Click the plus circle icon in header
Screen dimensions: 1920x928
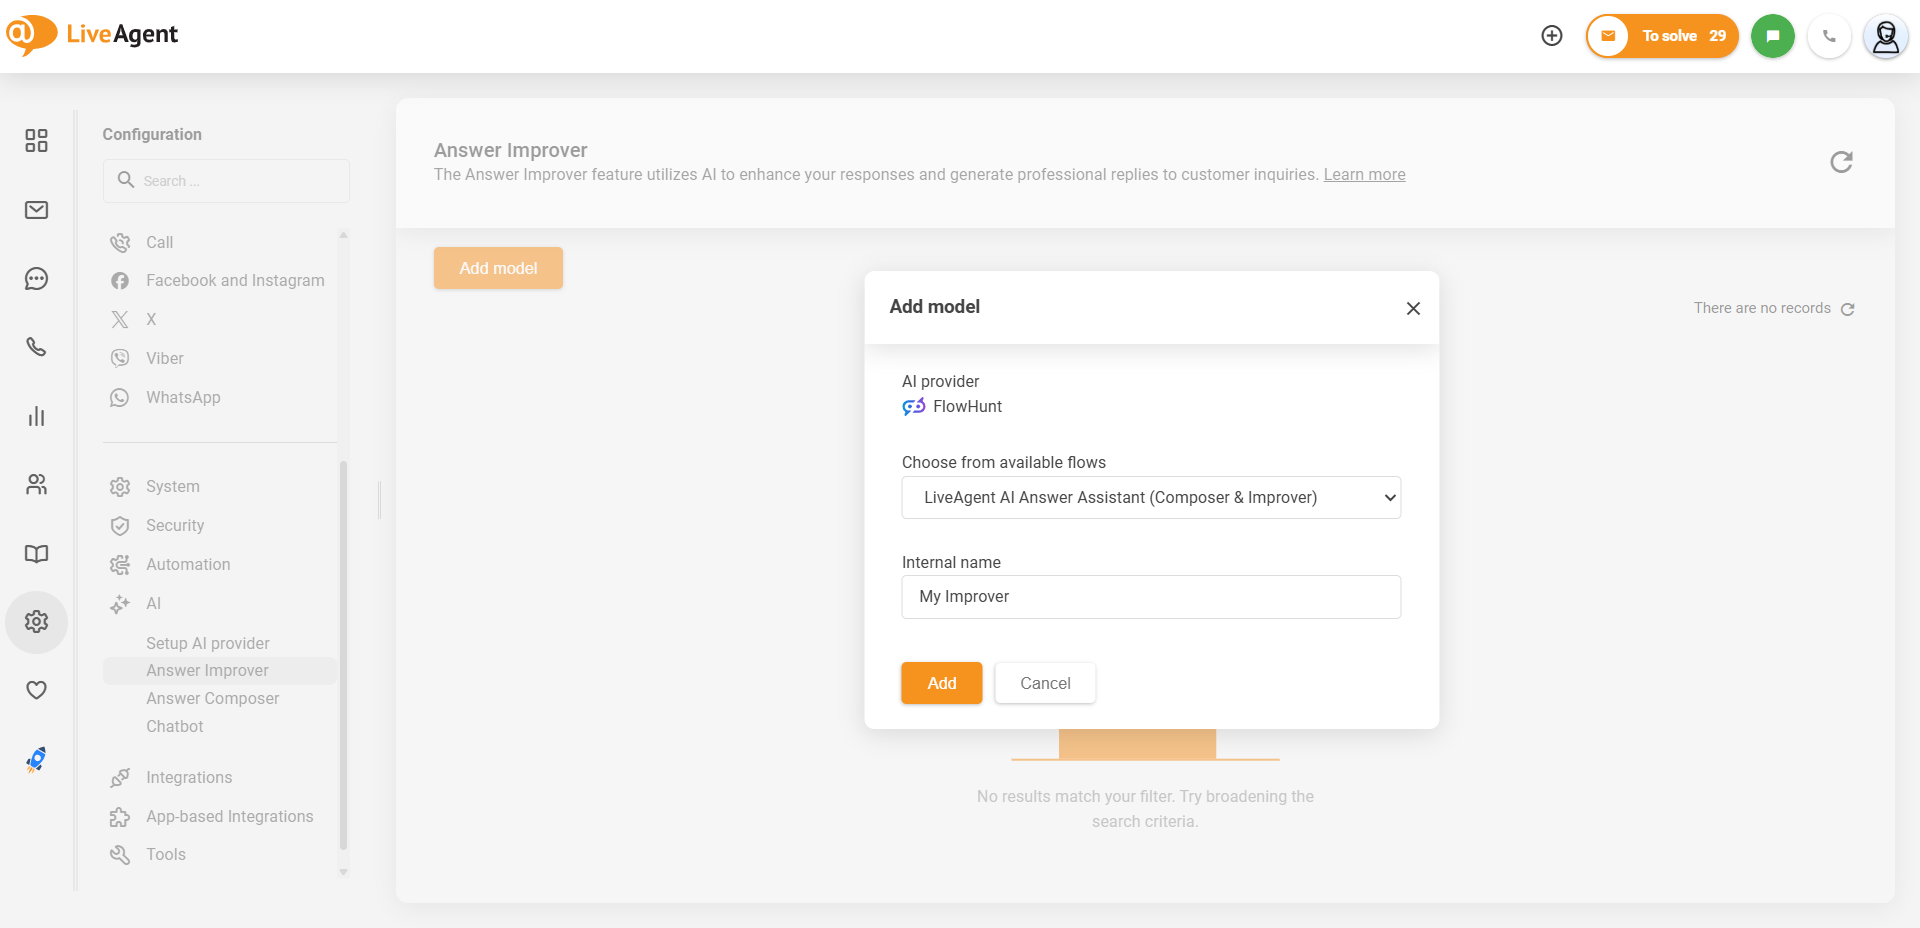(x=1551, y=36)
